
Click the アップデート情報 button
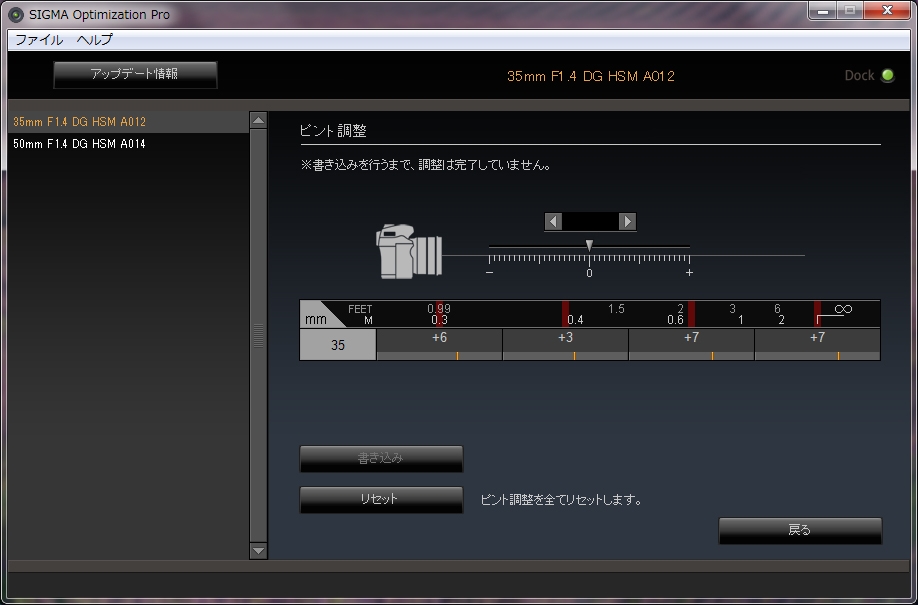[135, 74]
